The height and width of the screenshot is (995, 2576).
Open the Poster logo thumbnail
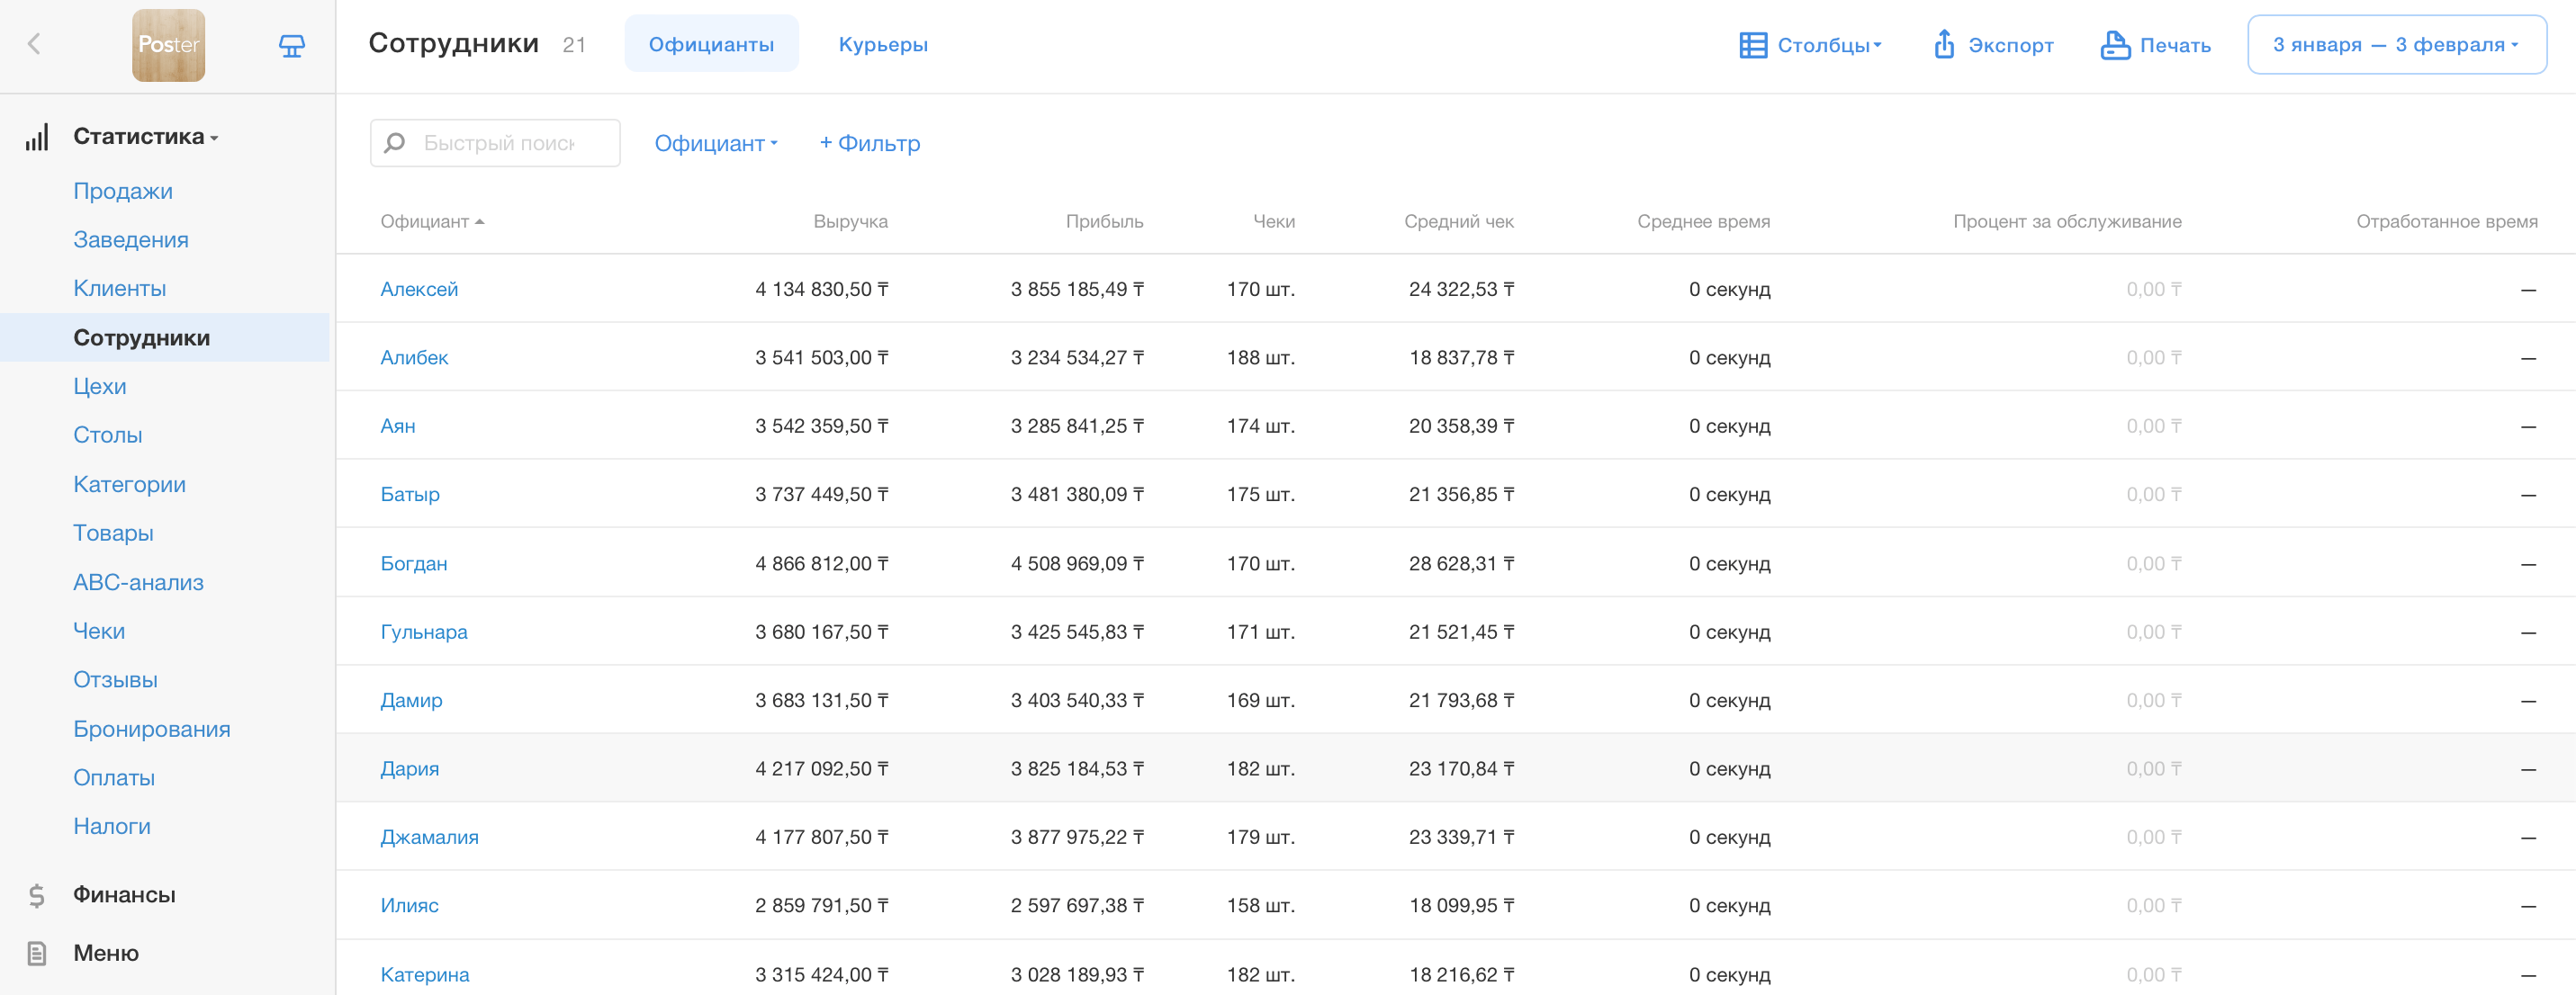pyautogui.click(x=168, y=45)
